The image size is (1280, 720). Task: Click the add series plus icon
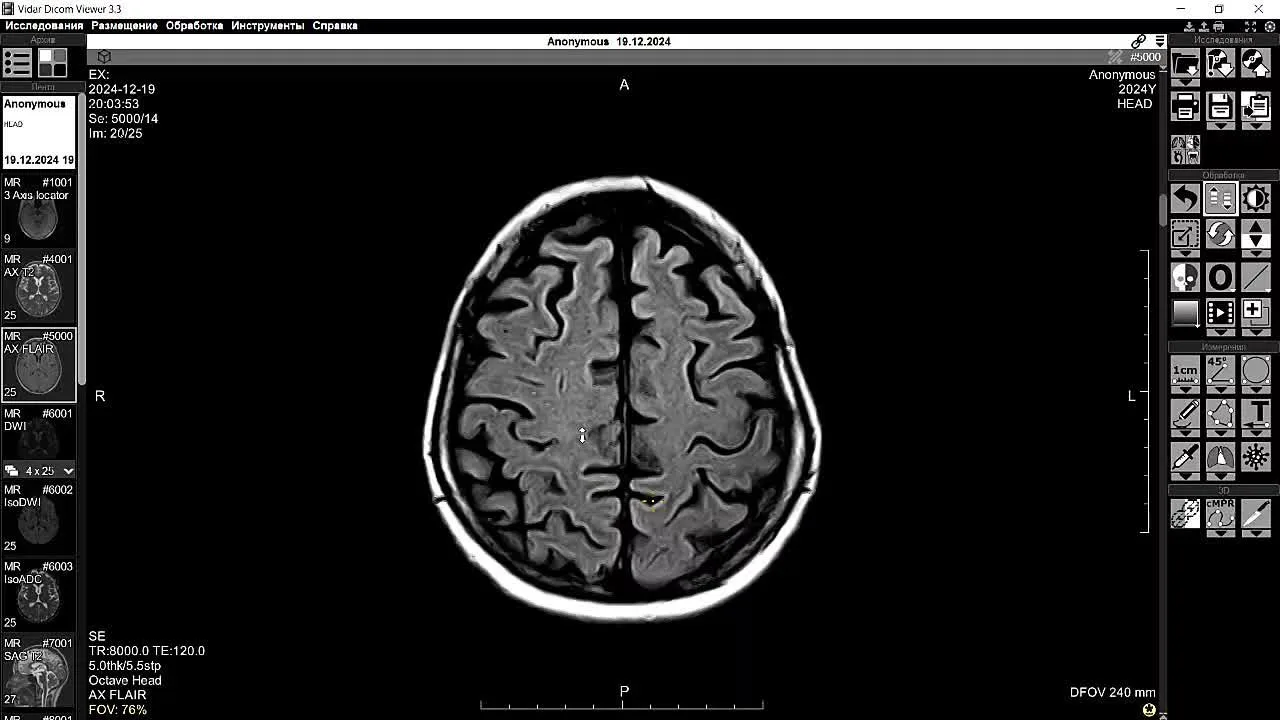point(1255,313)
